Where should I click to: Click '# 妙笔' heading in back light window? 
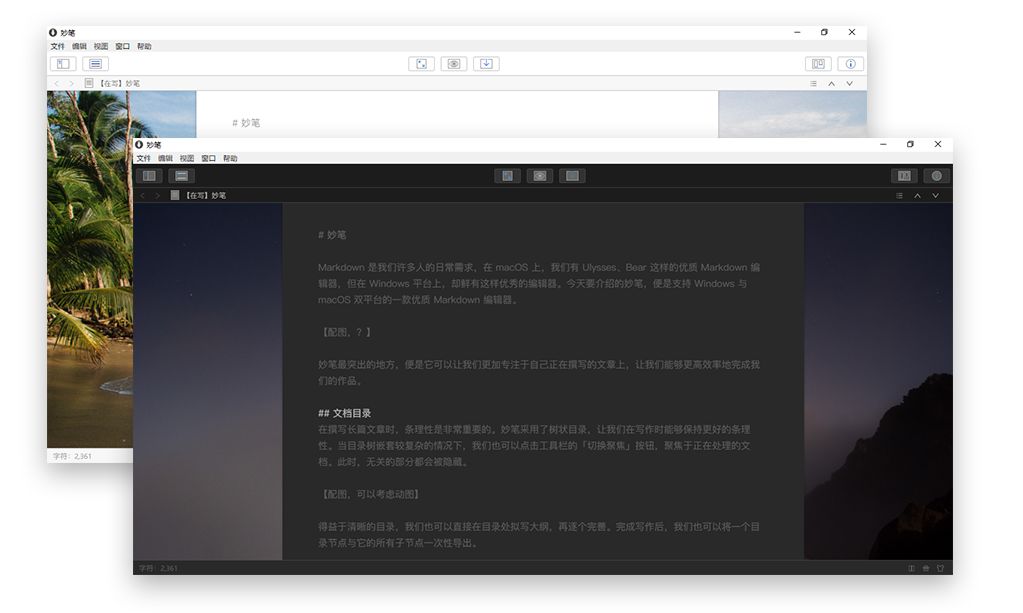click(246, 123)
